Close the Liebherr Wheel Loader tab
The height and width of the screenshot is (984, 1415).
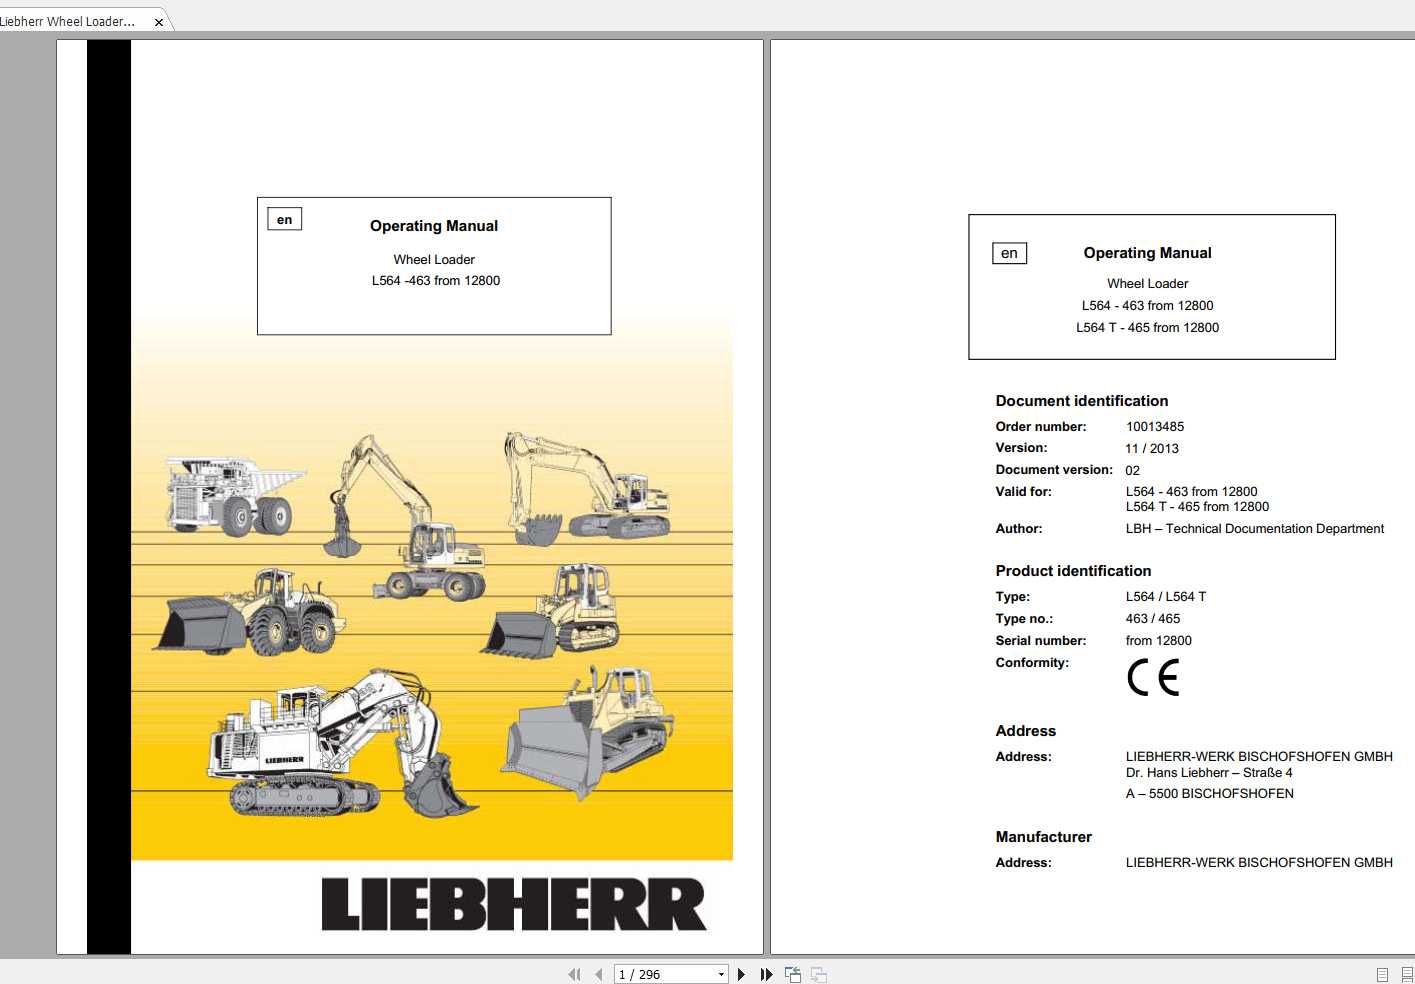[158, 20]
